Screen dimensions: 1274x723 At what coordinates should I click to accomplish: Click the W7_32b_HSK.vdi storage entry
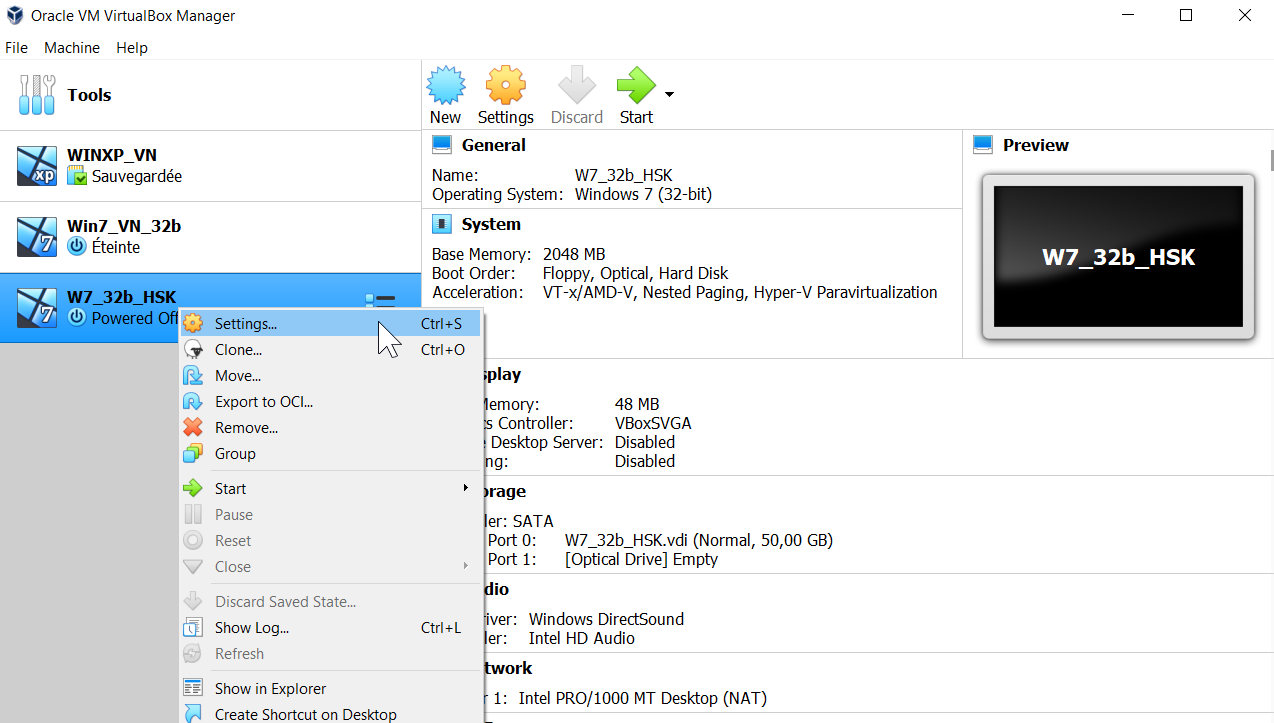(x=698, y=540)
